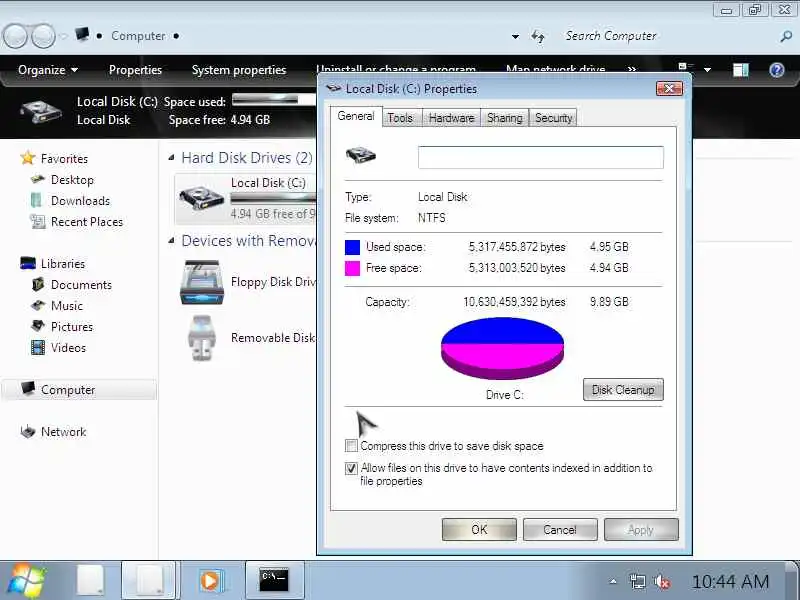Open the Organize dropdown menu
The height and width of the screenshot is (600, 800).
pos(47,69)
